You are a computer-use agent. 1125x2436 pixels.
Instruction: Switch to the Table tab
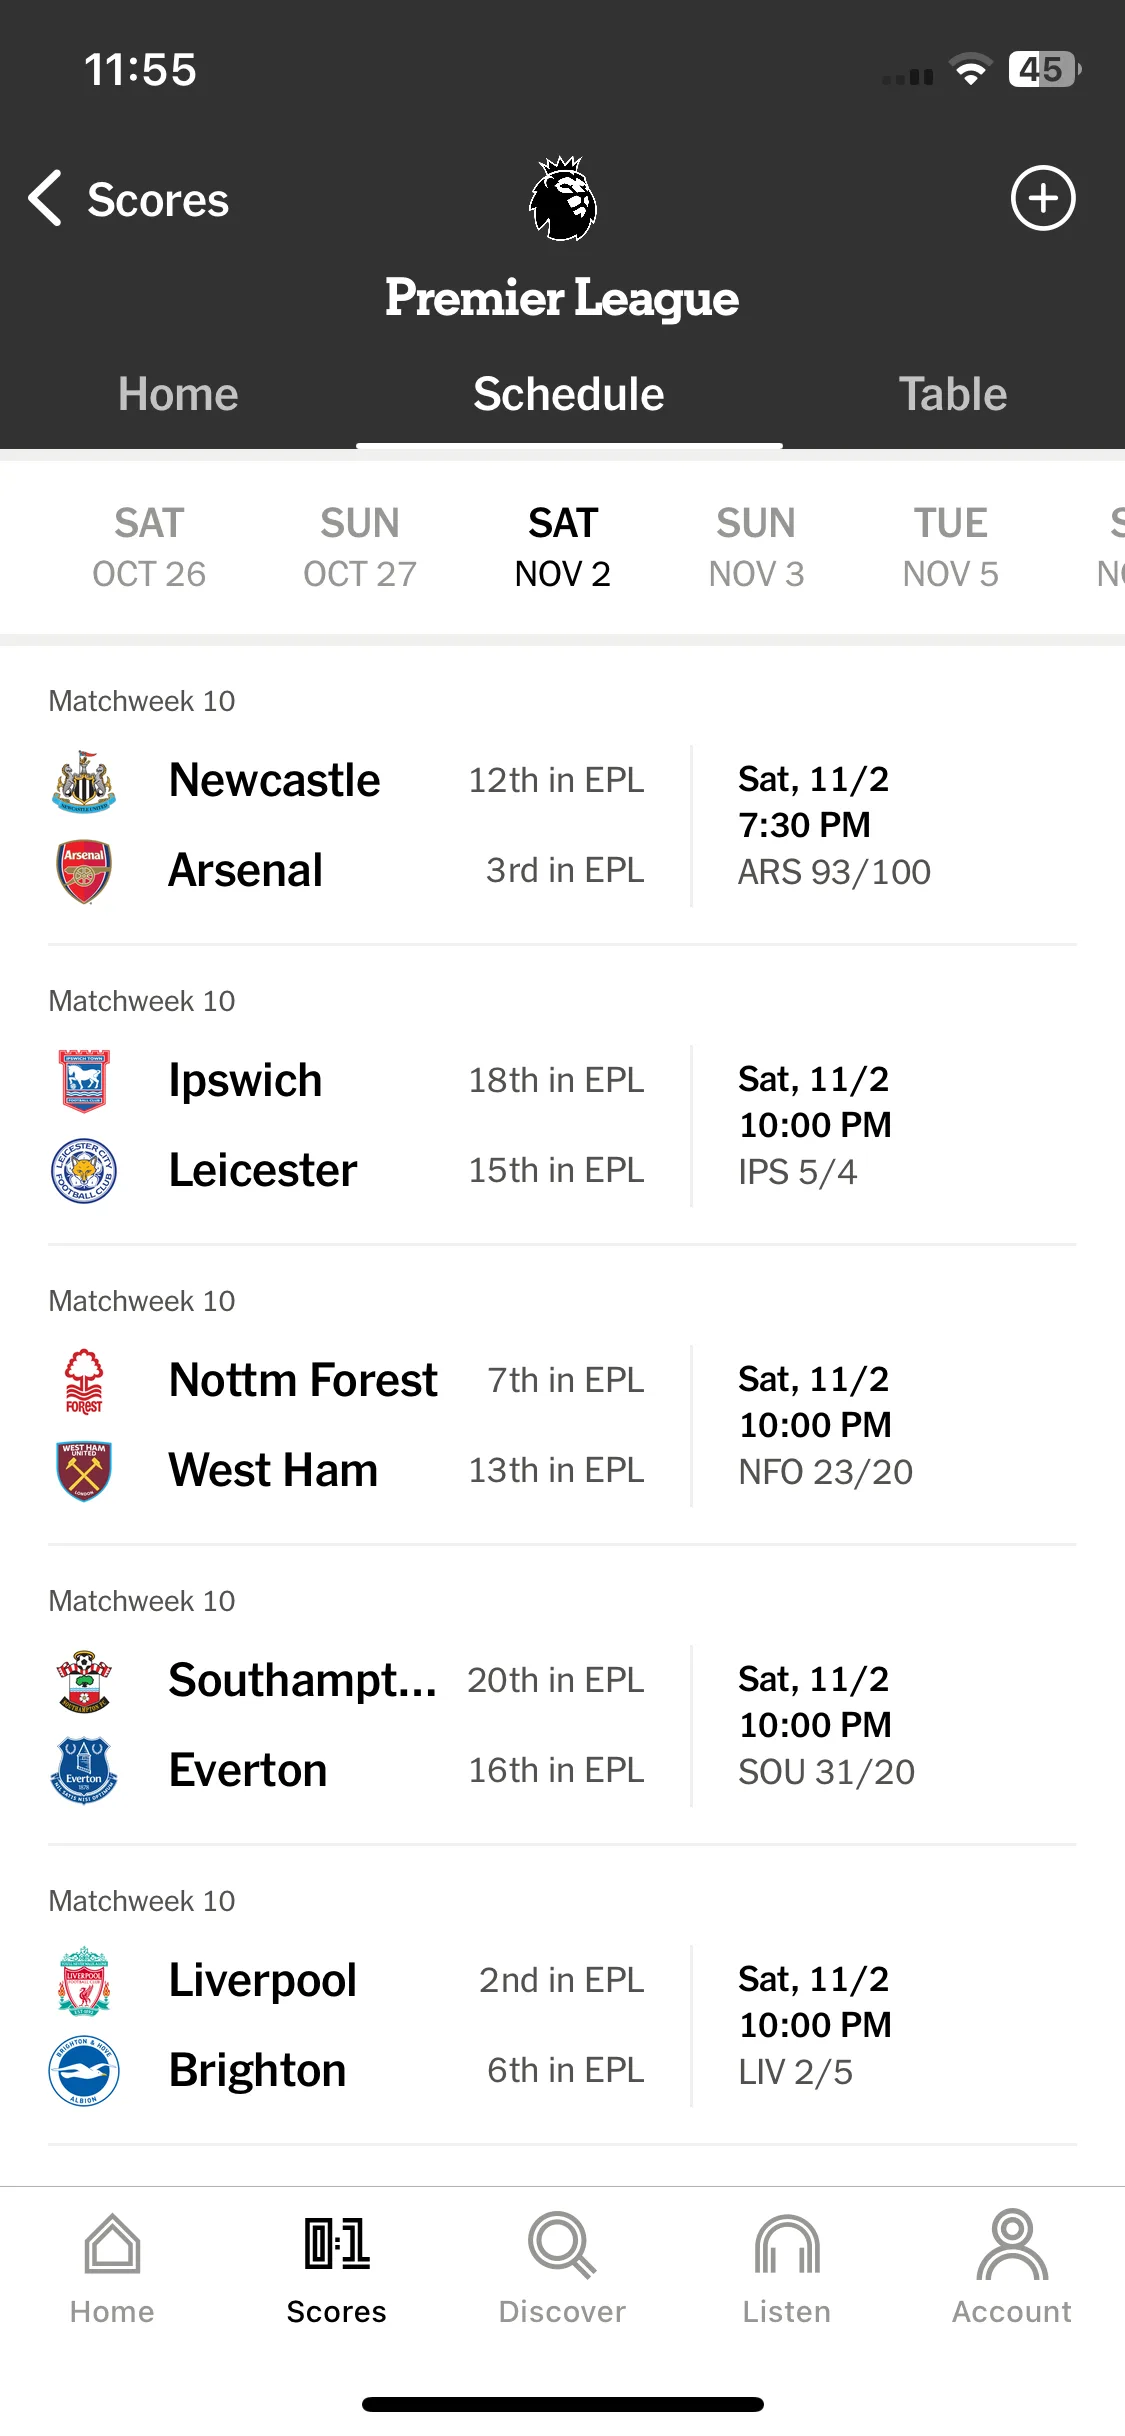pos(952,394)
